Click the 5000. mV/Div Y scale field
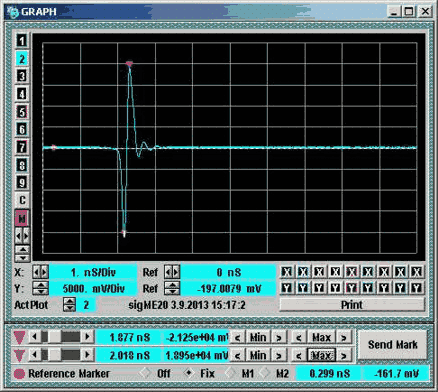 pos(93,288)
